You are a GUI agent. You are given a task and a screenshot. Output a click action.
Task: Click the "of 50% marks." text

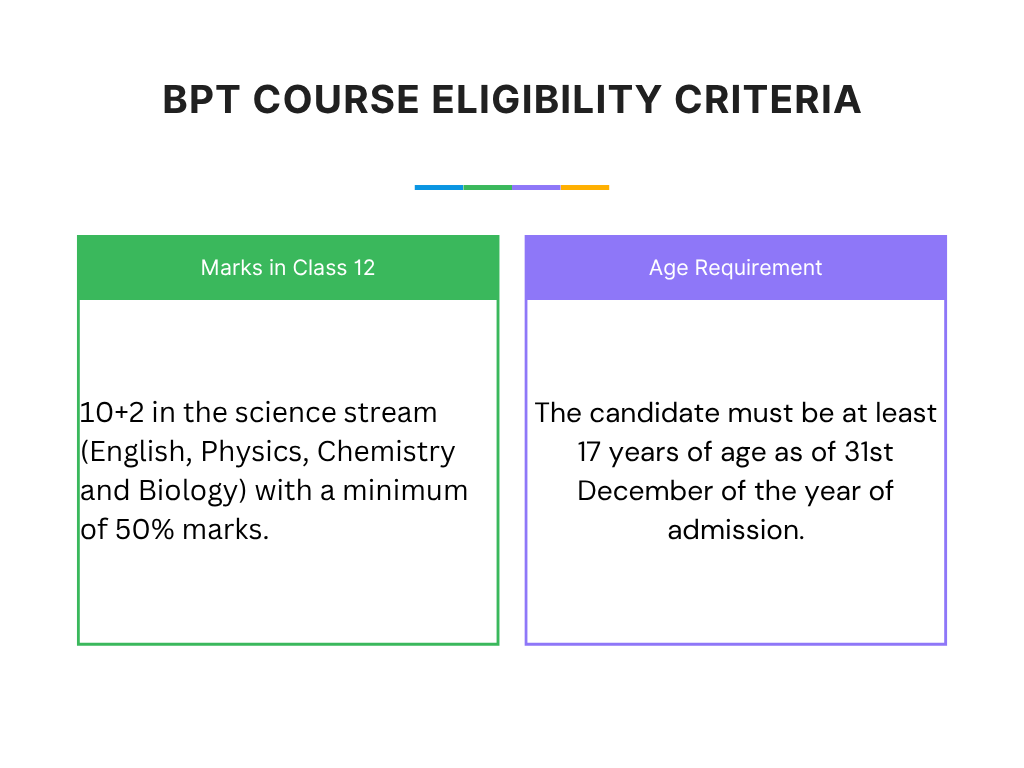(x=175, y=530)
